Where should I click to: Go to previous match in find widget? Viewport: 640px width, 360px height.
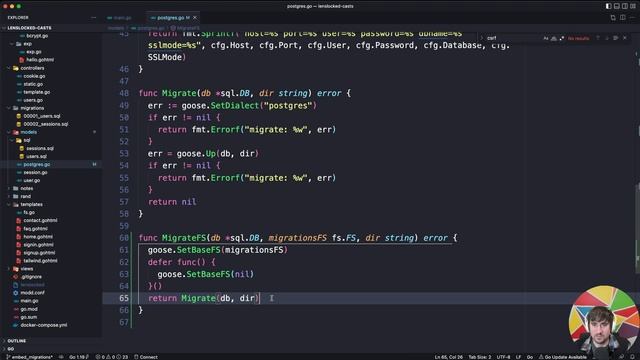coord(598,38)
